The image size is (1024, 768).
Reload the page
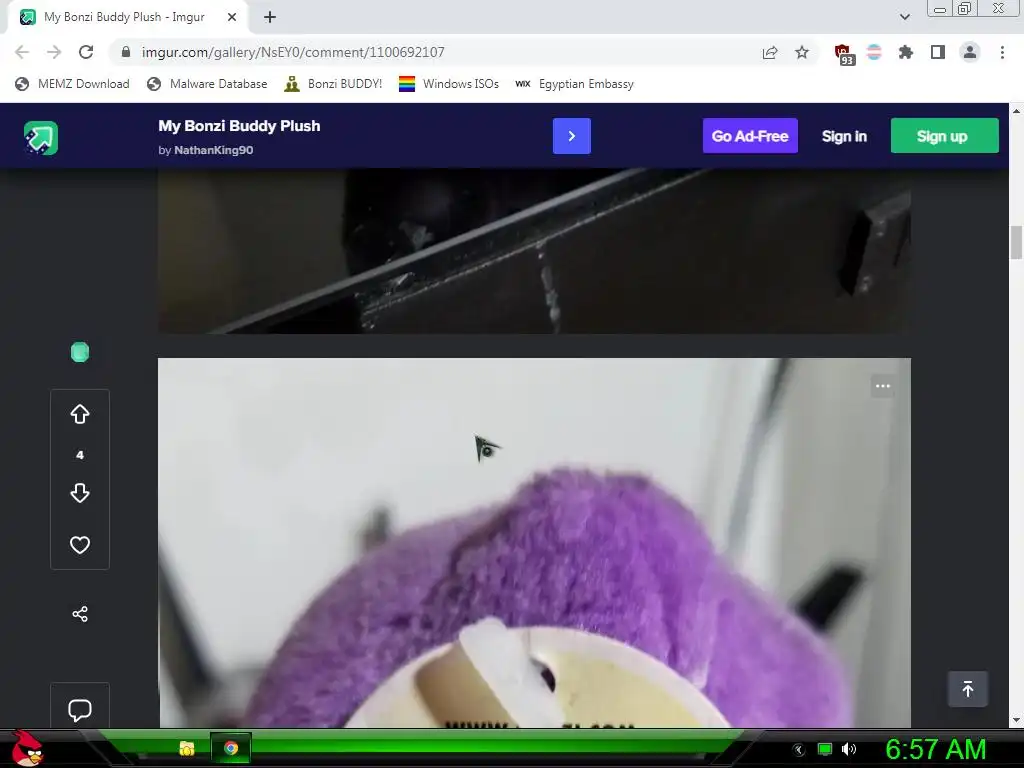click(86, 52)
